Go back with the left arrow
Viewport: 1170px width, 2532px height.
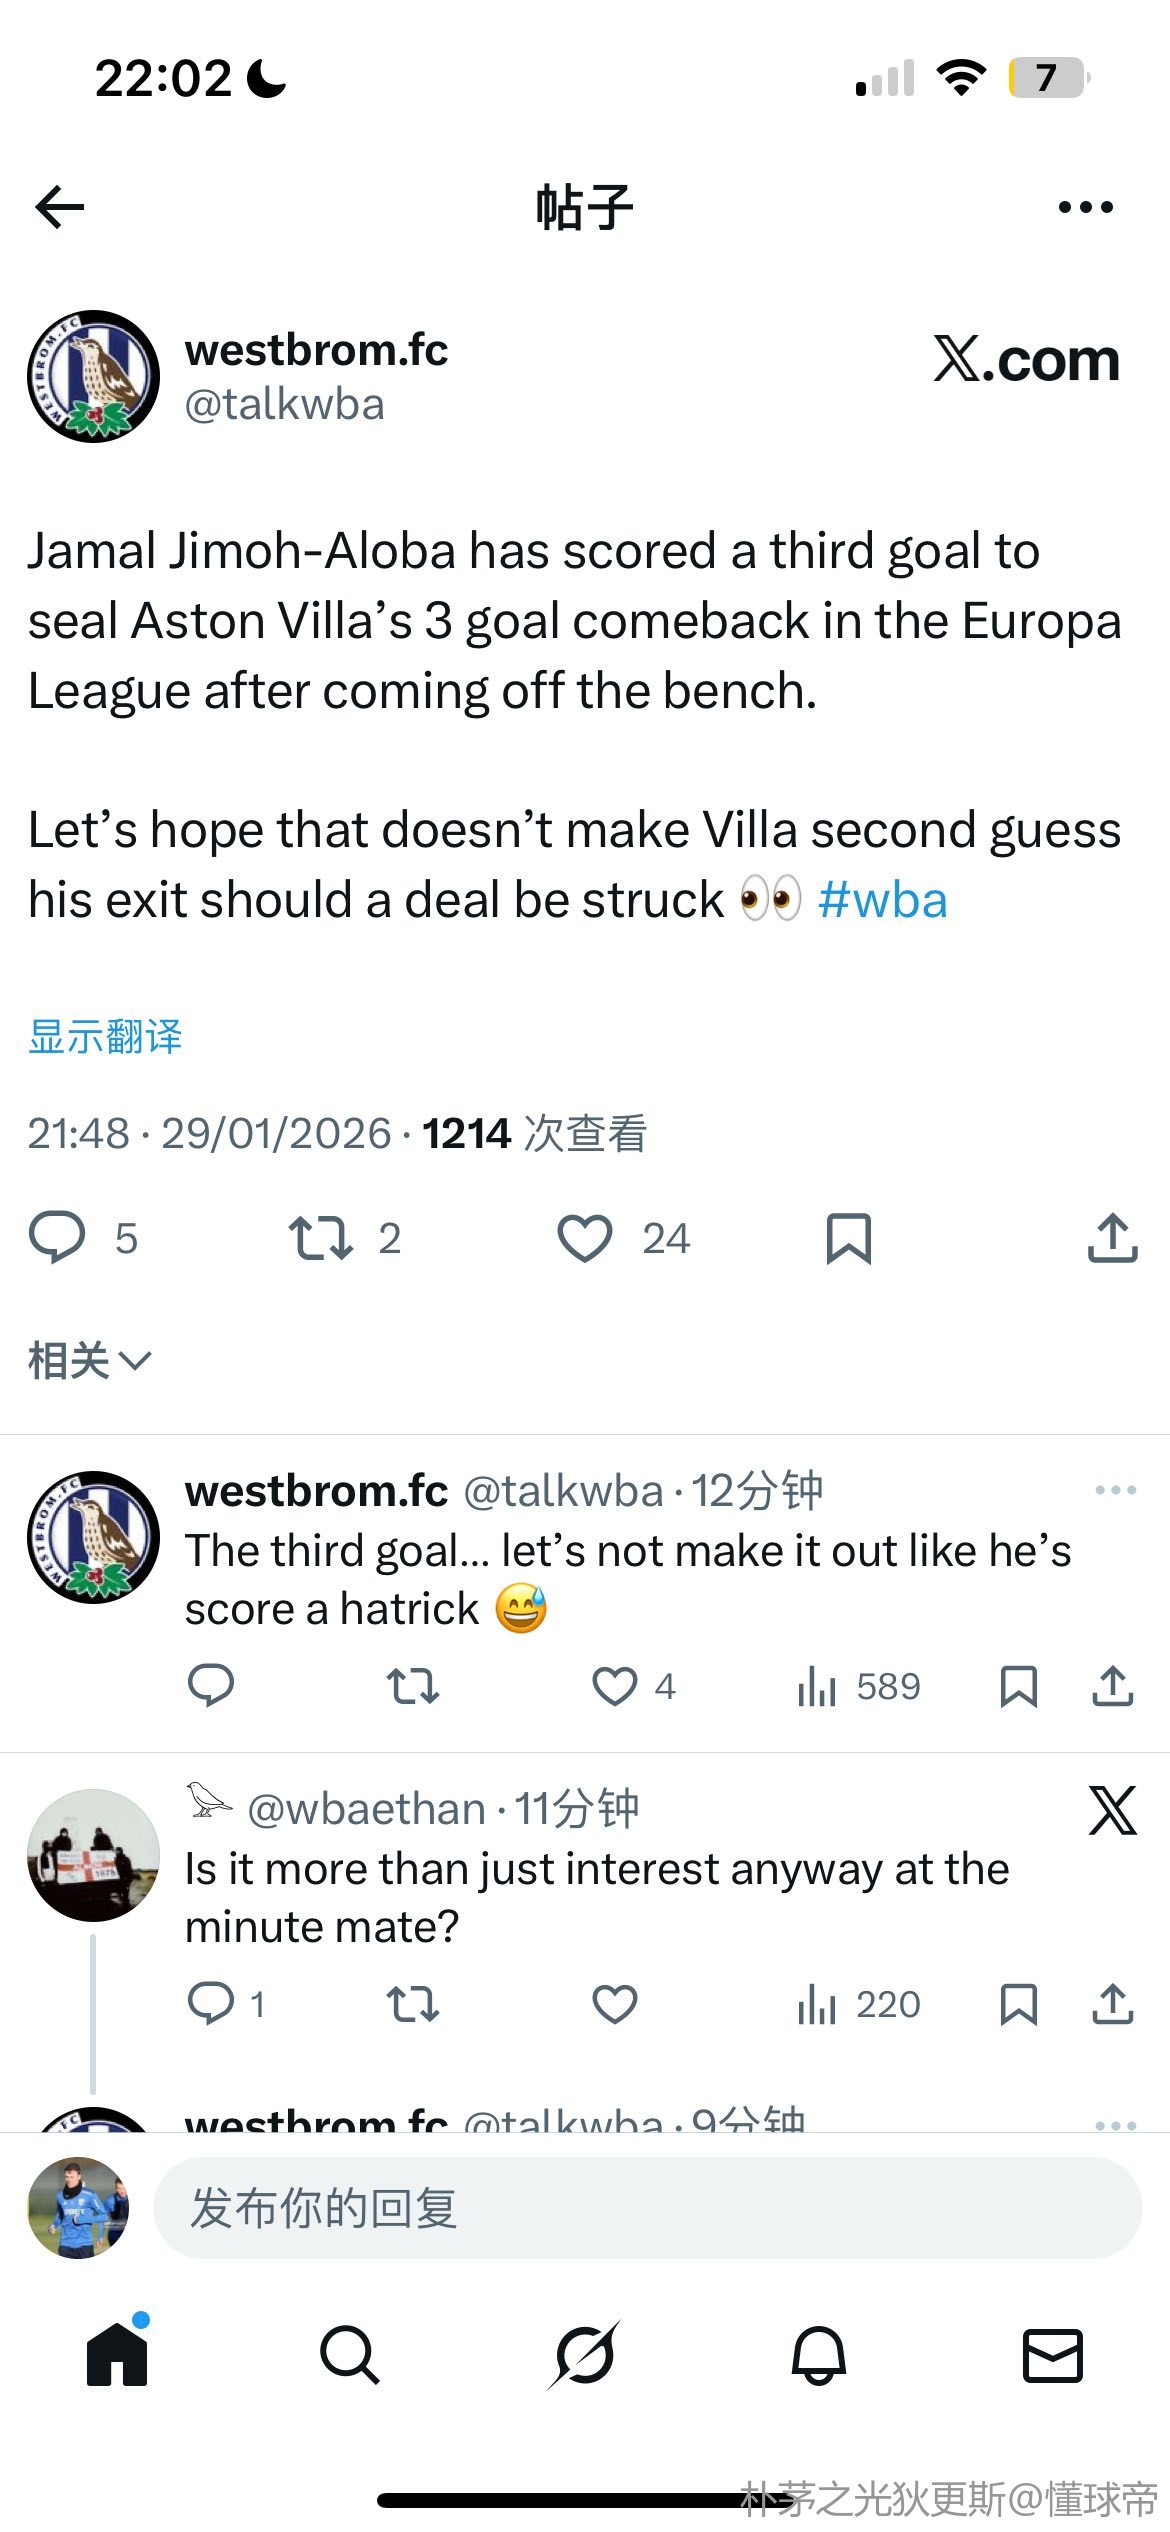click(60, 207)
